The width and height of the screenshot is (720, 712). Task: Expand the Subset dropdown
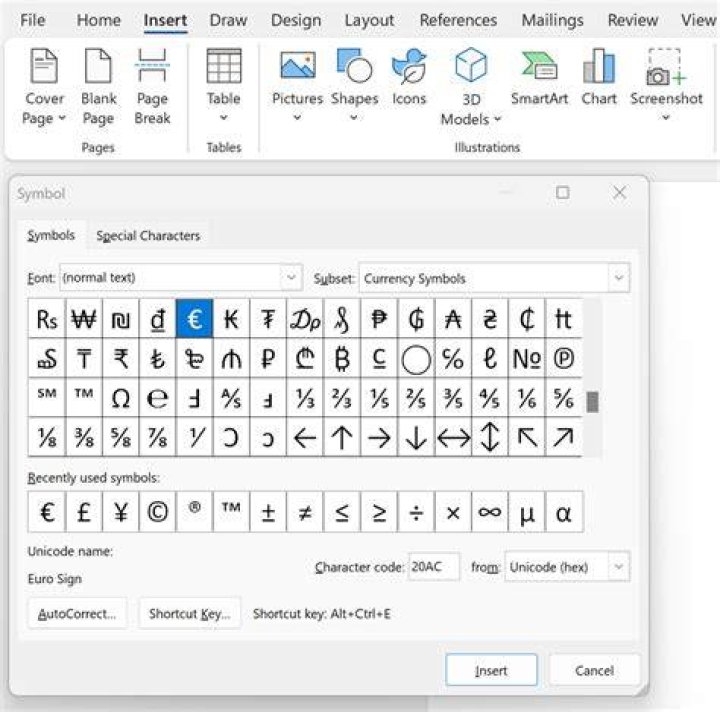tap(619, 277)
